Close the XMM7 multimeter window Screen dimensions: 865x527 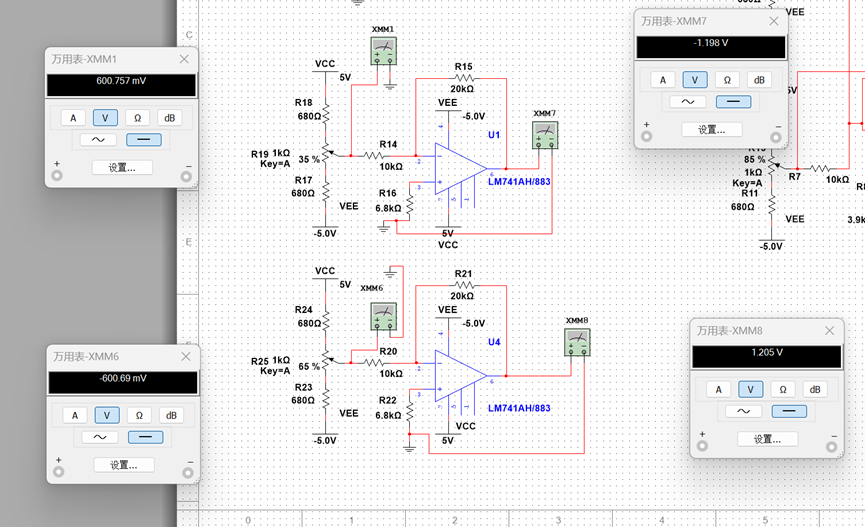pyautogui.click(x=774, y=21)
